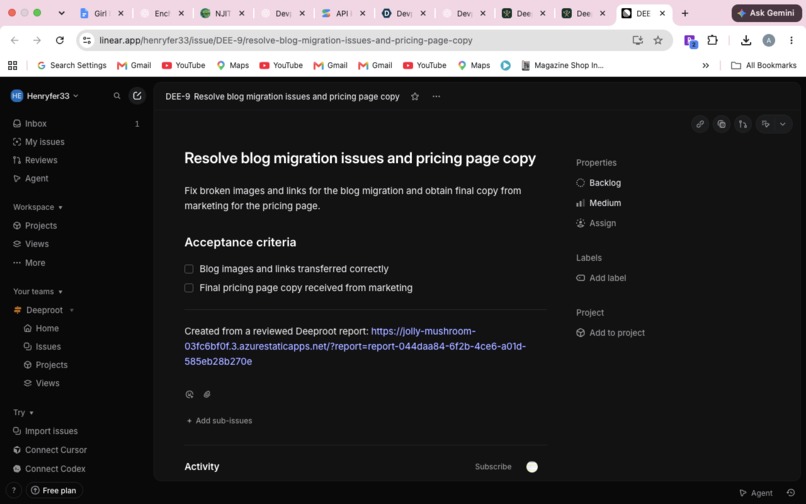Click the agent session icon near chevron
The height and width of the screenshot is (504, 806).
click(765, 124)
